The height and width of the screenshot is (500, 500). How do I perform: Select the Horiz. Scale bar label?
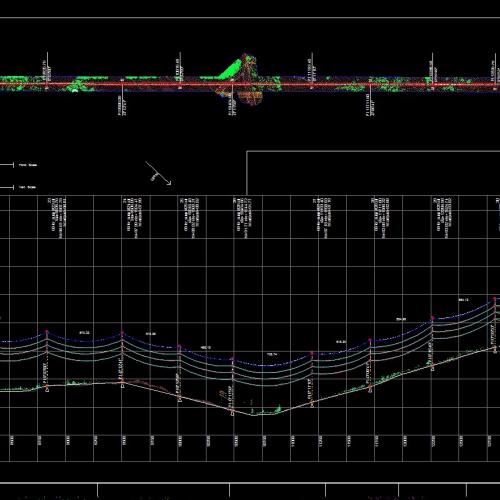tap(28, 165)
